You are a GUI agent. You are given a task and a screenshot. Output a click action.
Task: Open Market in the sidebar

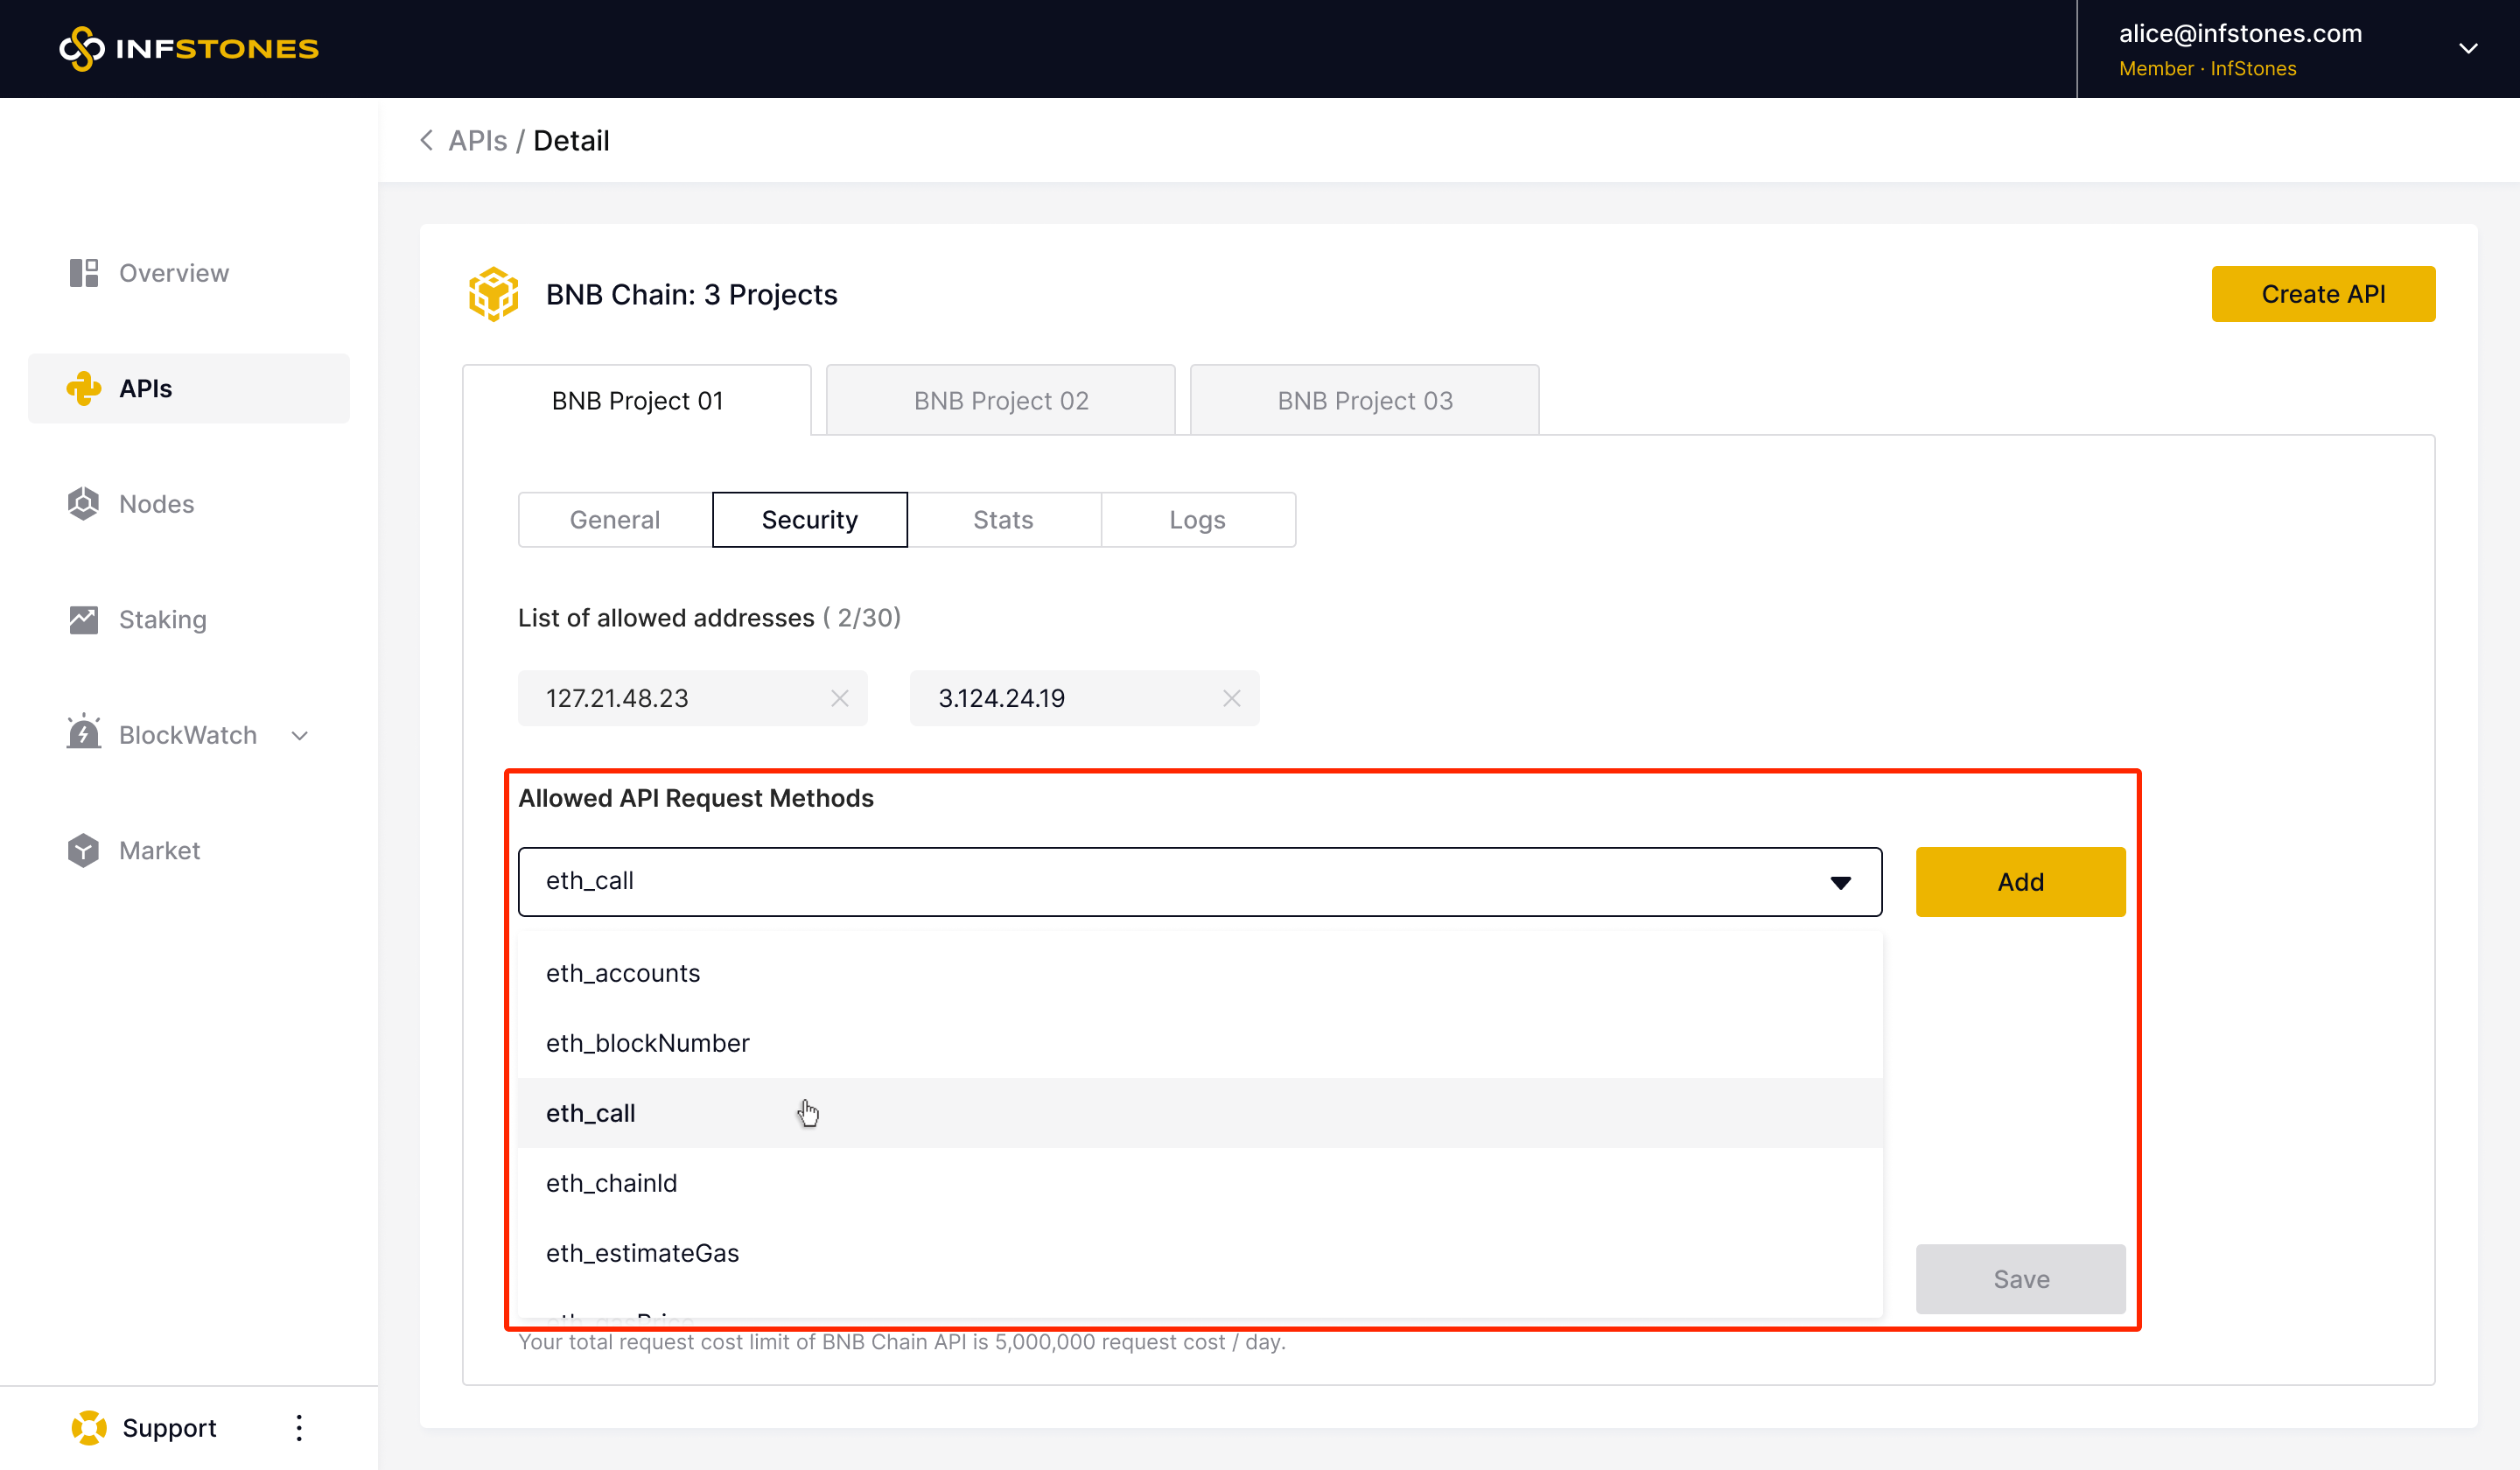pyautogui.click(x=189, y=851)
